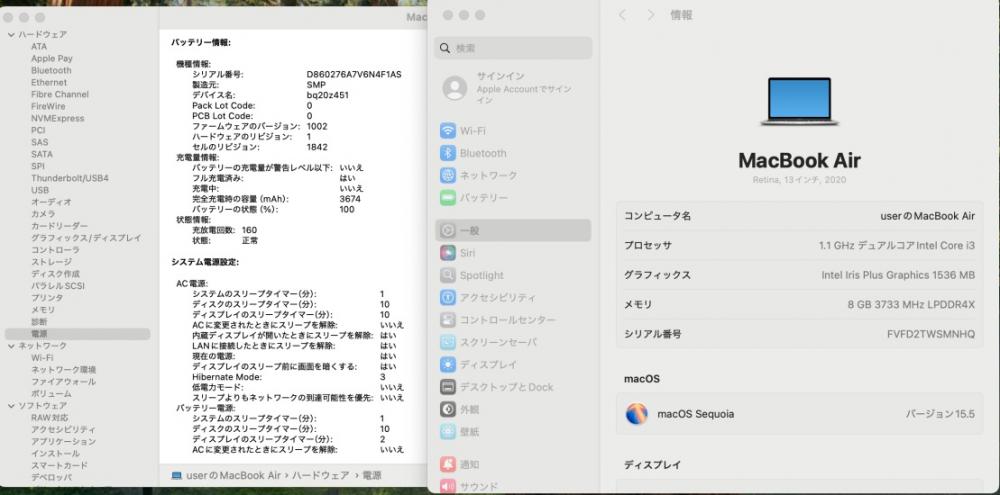Click the プロセッサ value Intel Core i3
This screenshot has width=1000, height=495.
point(897,246)
